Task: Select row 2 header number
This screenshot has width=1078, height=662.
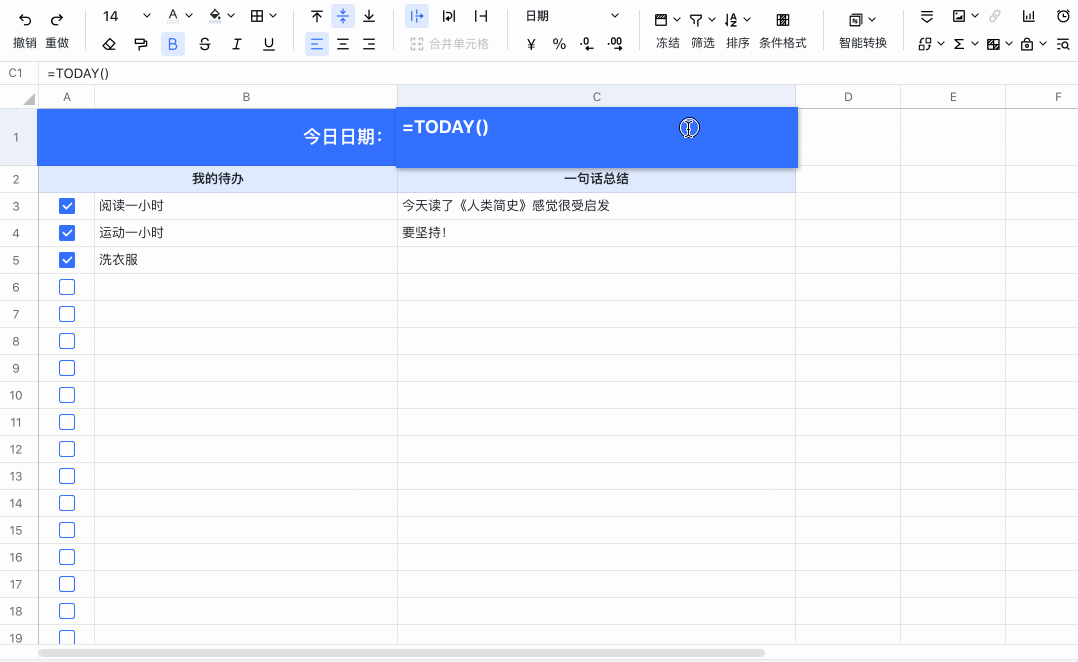Action: tap(16, 179)
